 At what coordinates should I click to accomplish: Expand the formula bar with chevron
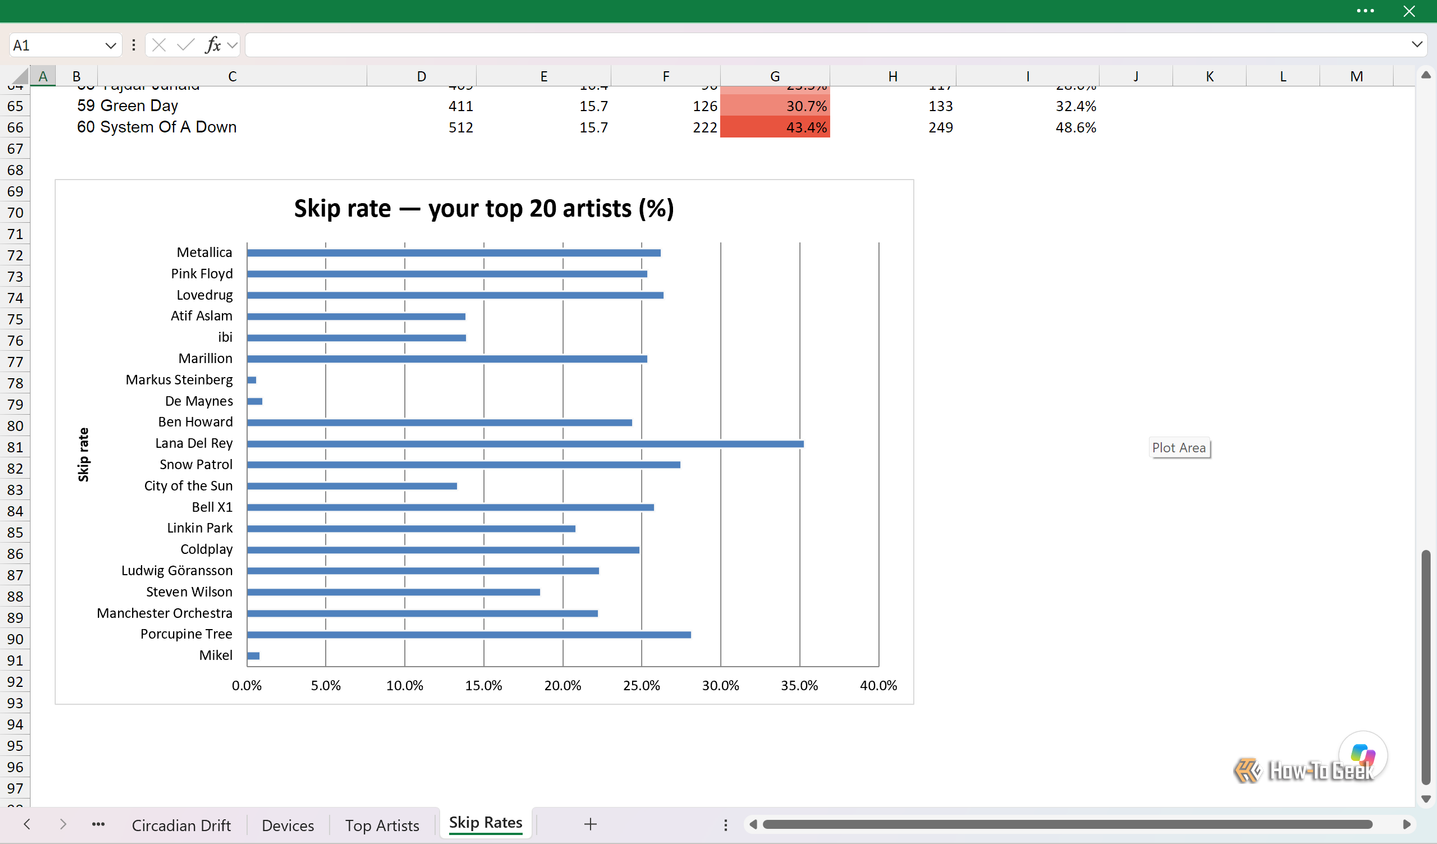1417,45
